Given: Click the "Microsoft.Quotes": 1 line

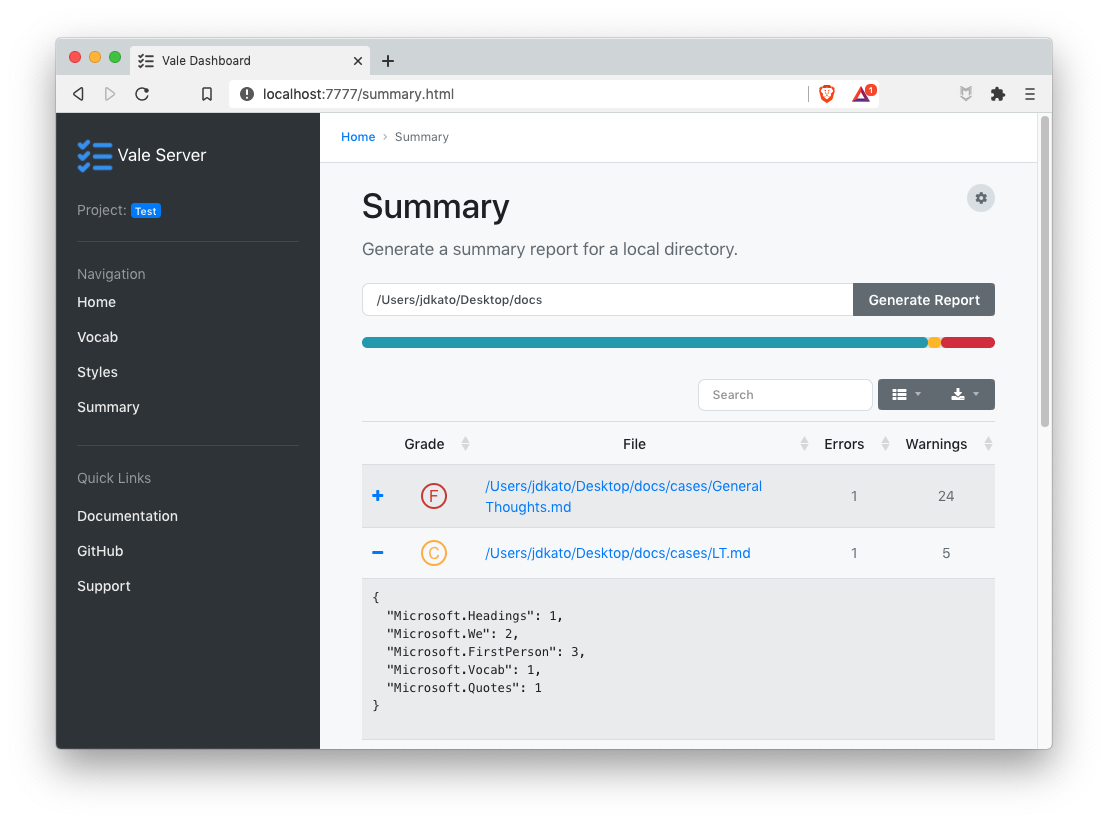Looking at the screenshot, I should click(x=464, y=687).
